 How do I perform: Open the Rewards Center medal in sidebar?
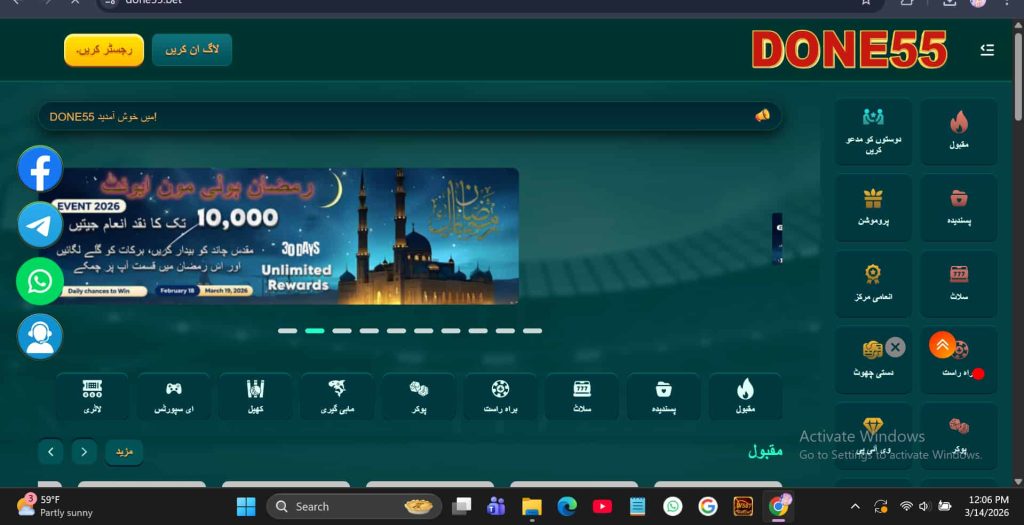pyautogui.click(x=873, y=283)
